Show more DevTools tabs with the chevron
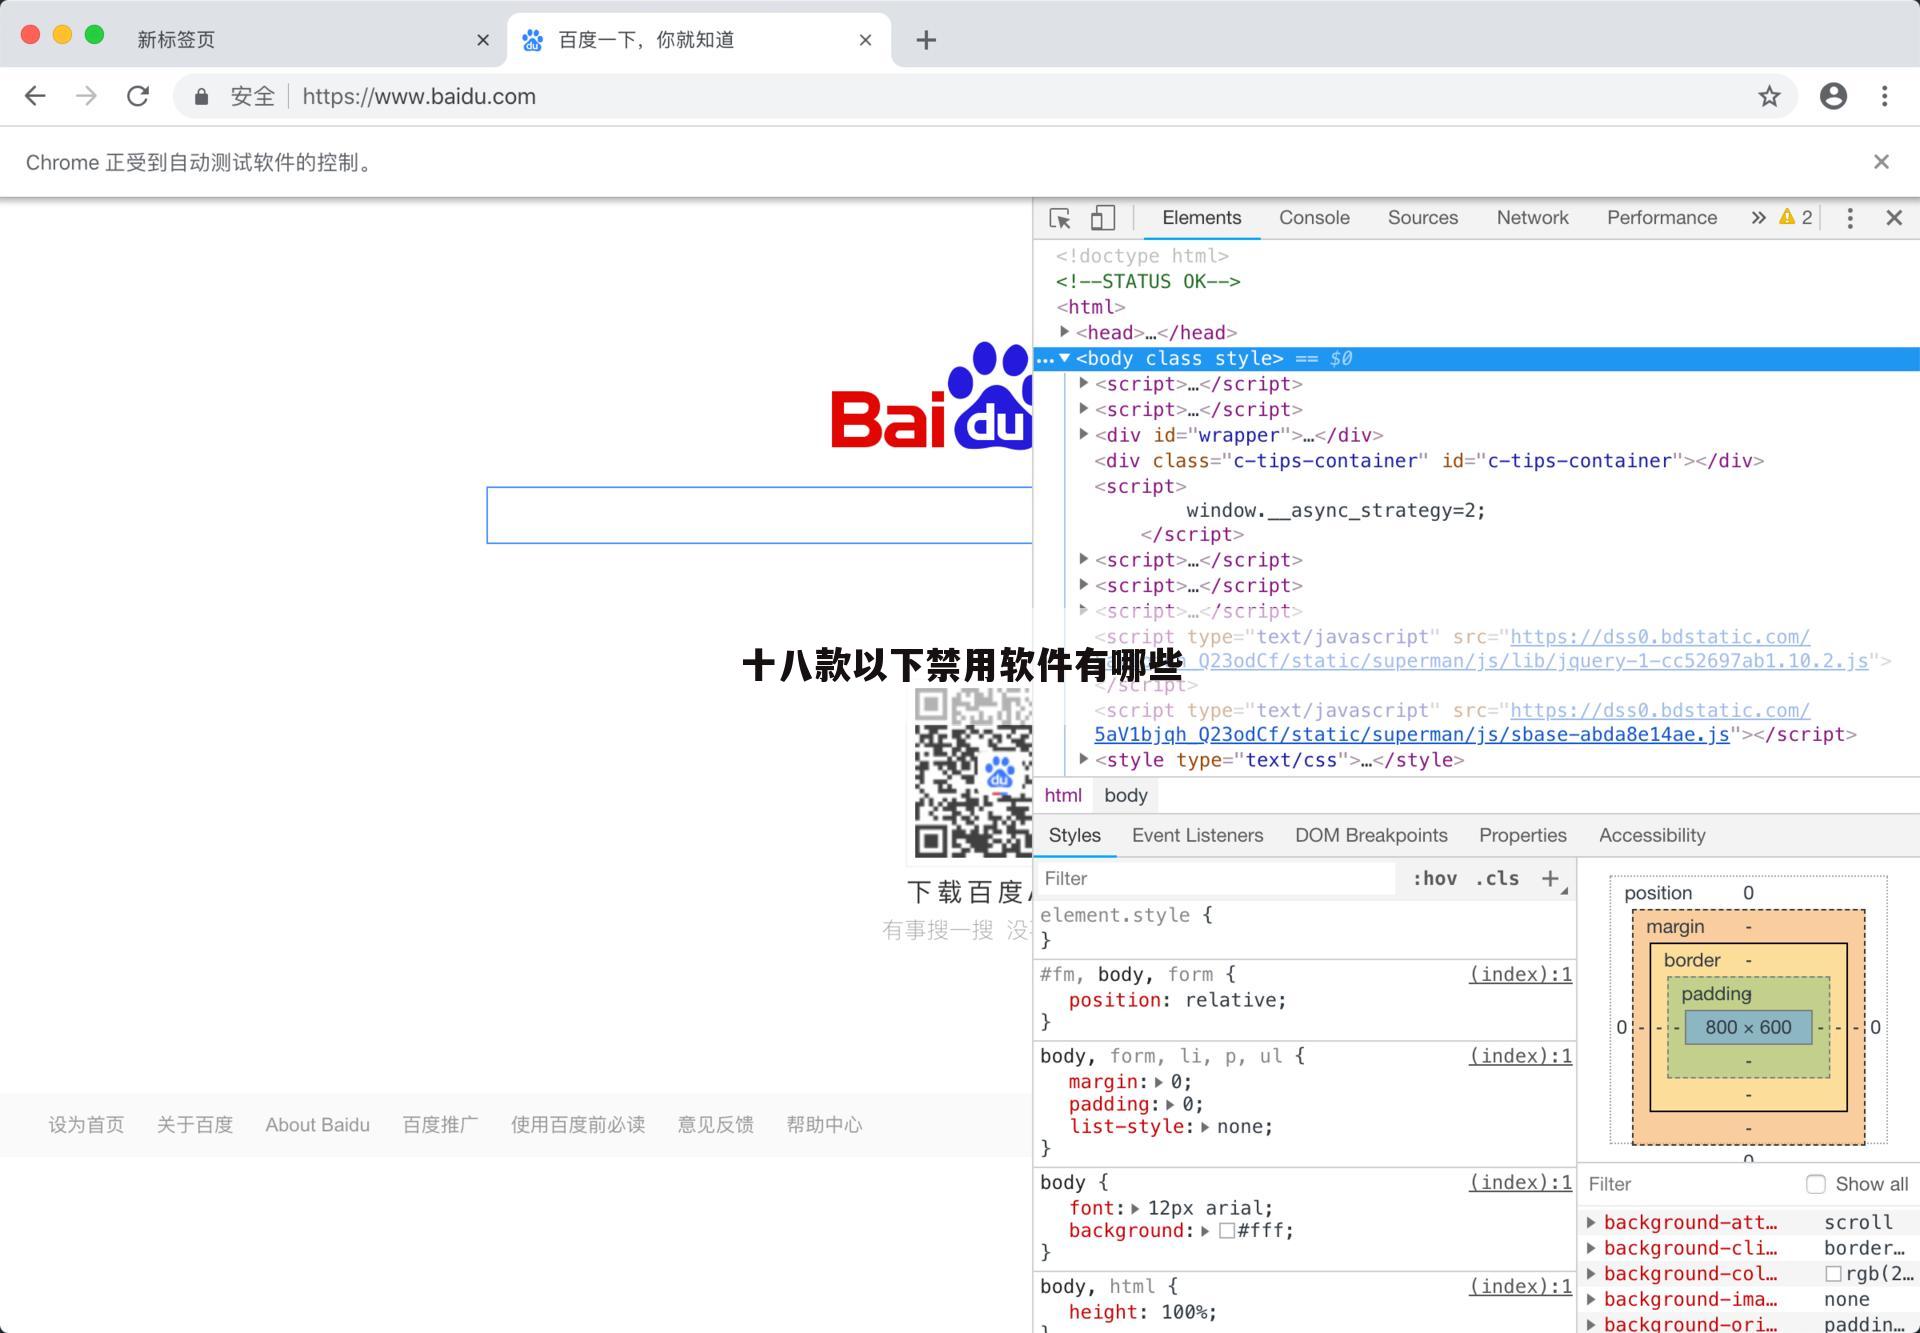This screenshot has height=1333, width=1920. point(1758,218)
